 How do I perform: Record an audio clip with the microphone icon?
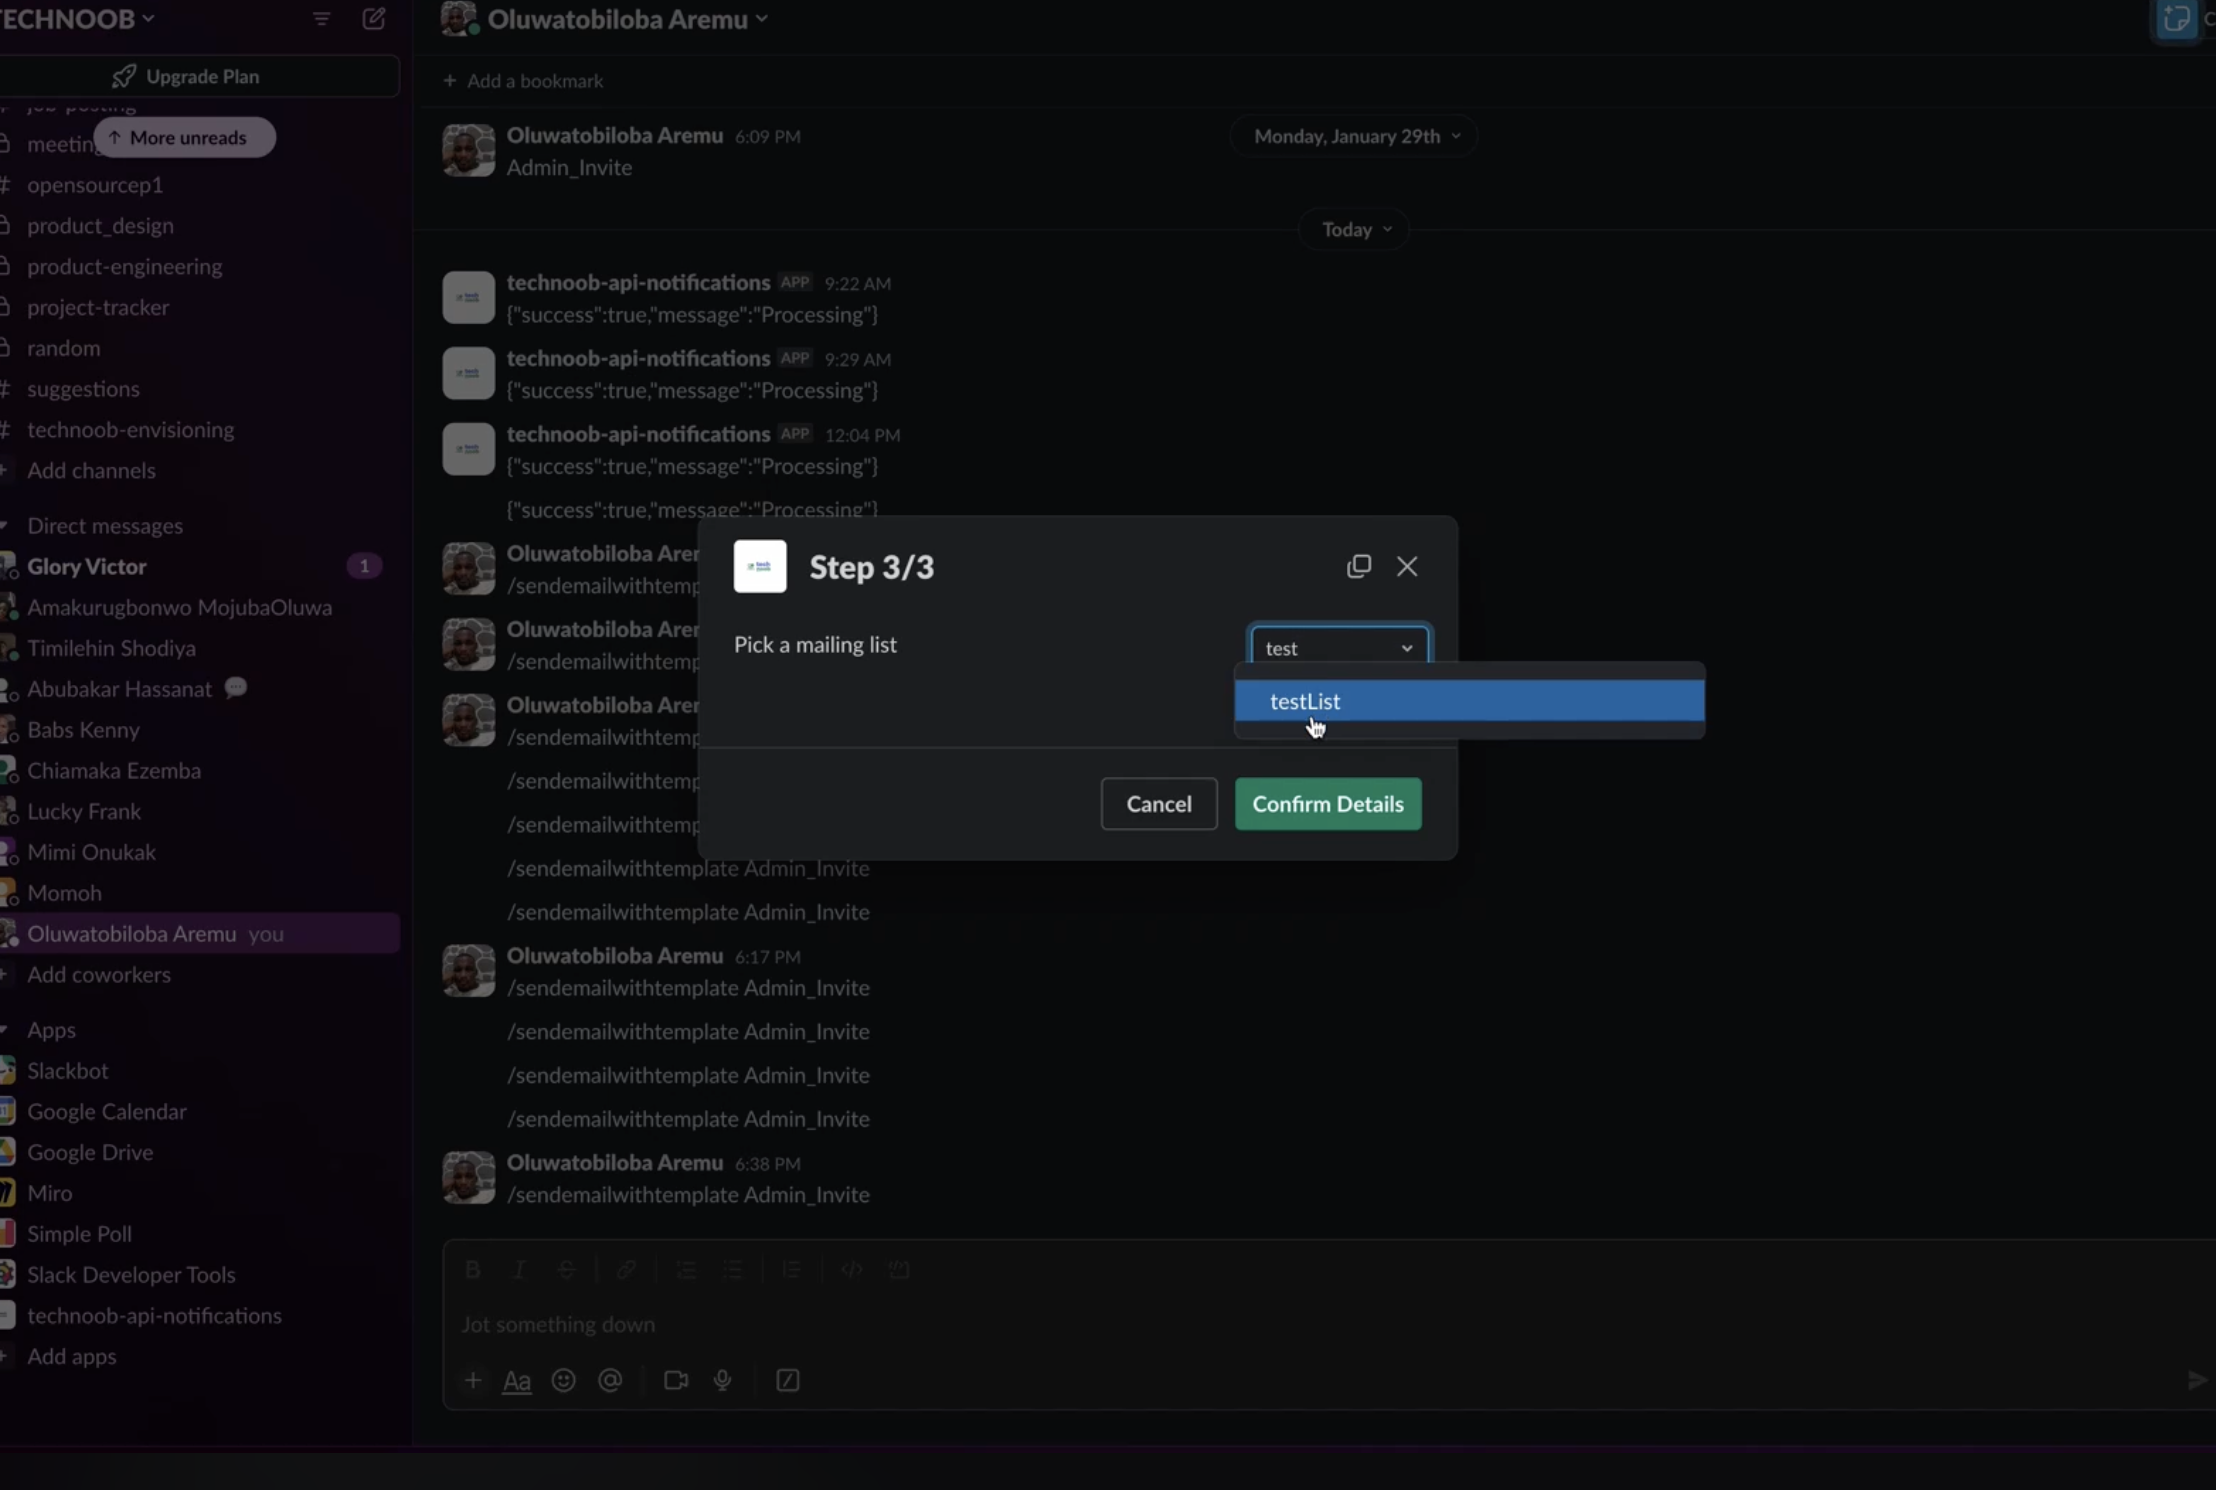coord(722,1380)
